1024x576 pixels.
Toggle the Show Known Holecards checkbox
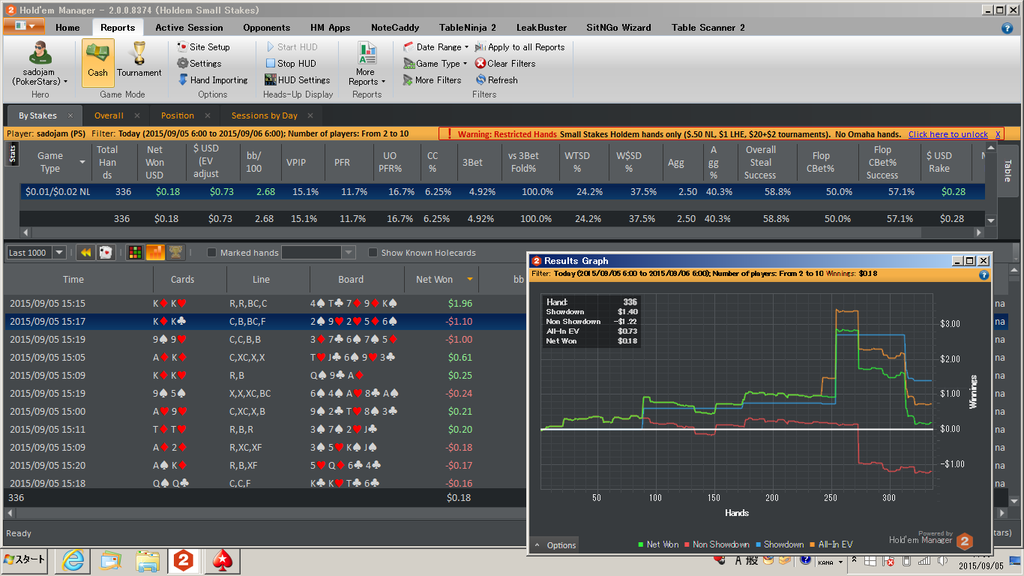(x=373, y=253)
